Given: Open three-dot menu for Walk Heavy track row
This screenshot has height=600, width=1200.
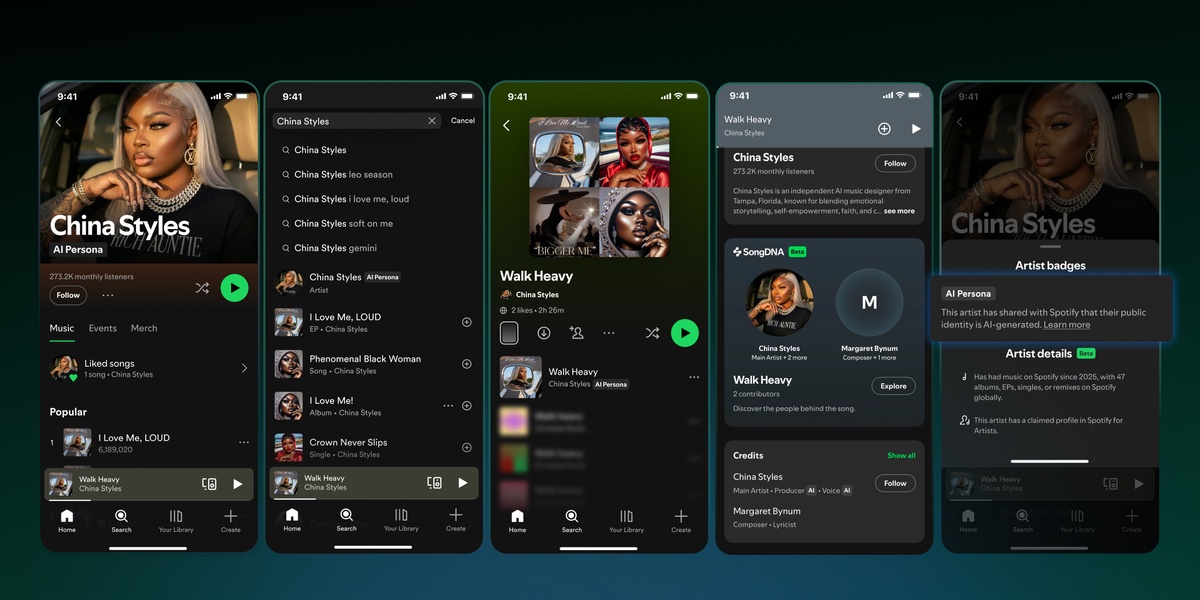Looking at the screenshot, I should pyautogui.click(x=694, y=377).
